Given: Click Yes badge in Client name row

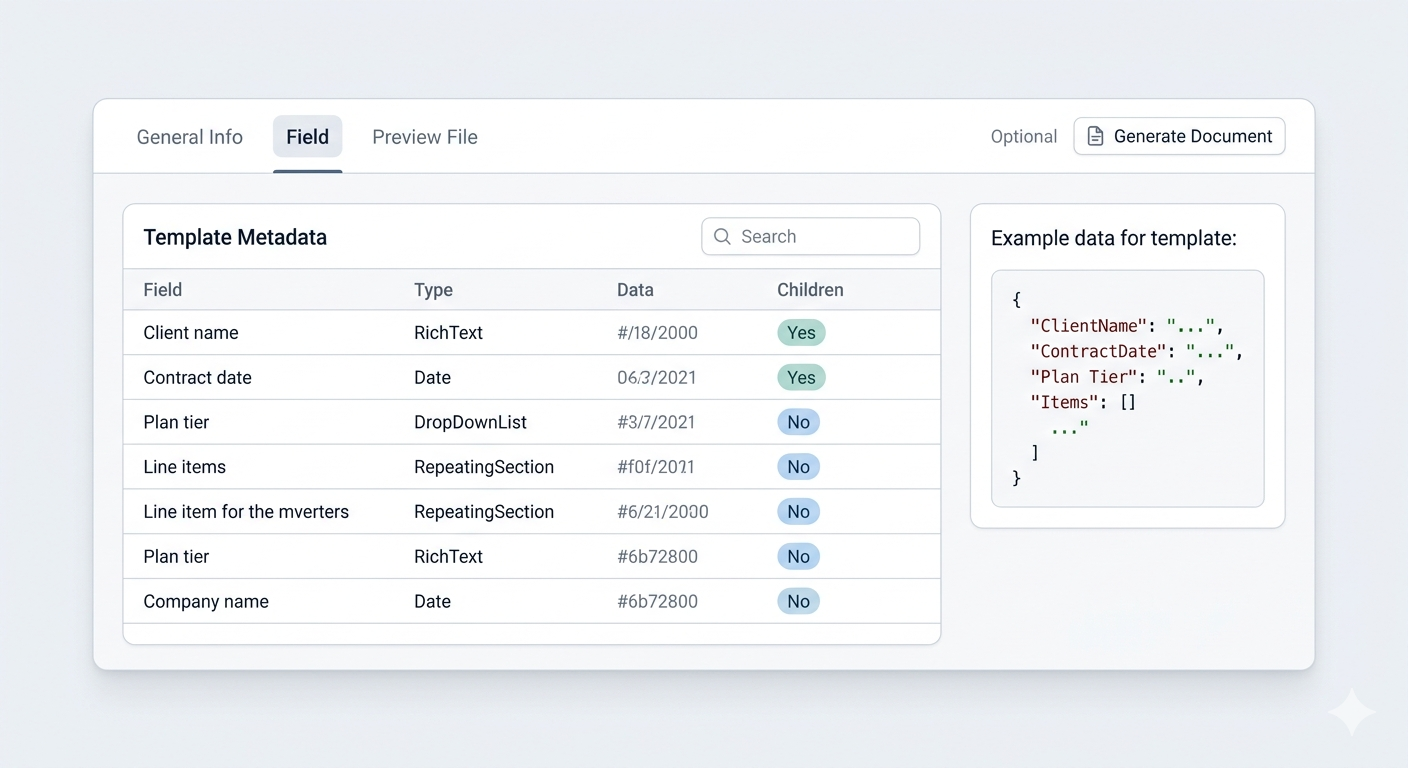Looking at the screenshot, I should click(801, 333).
